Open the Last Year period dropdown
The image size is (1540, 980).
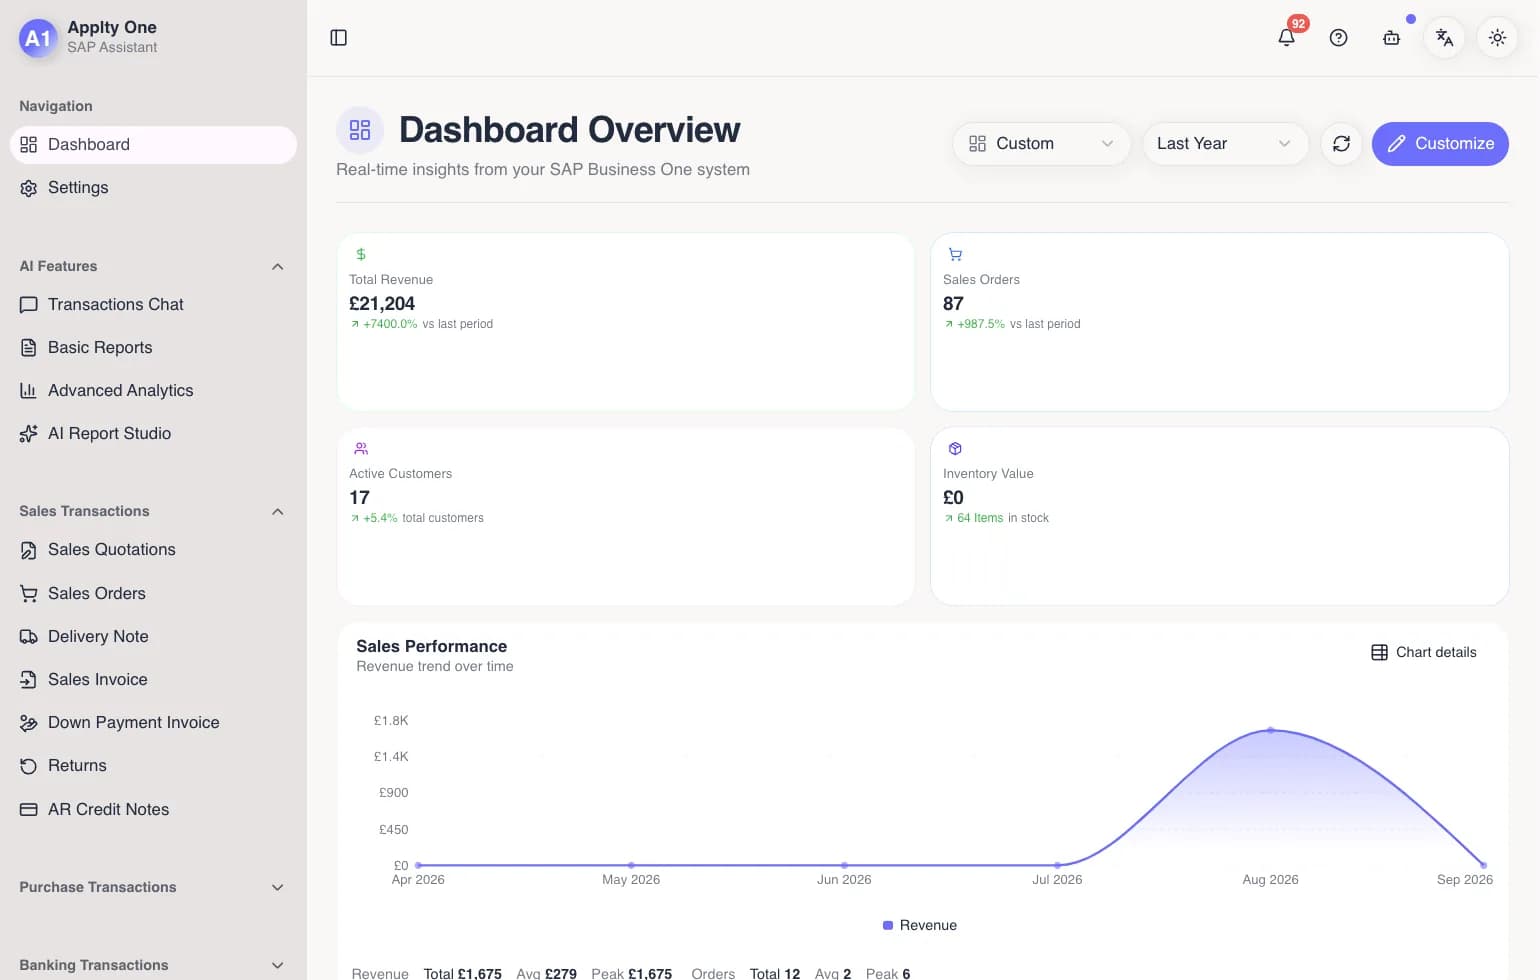pos(1225,144)
